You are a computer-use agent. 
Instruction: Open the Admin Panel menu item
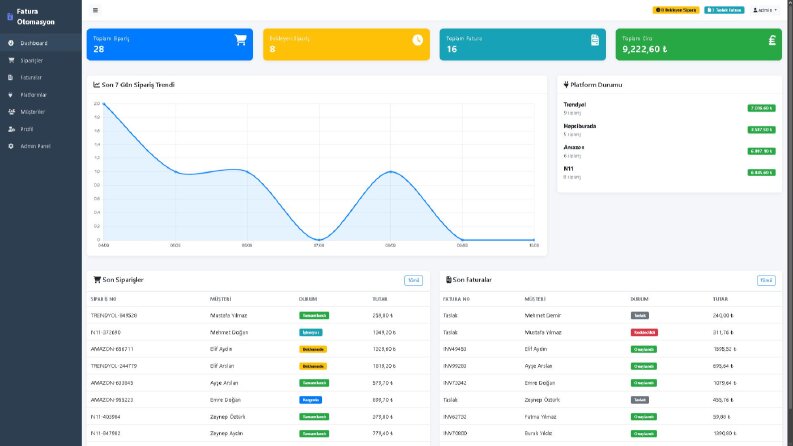40,146
